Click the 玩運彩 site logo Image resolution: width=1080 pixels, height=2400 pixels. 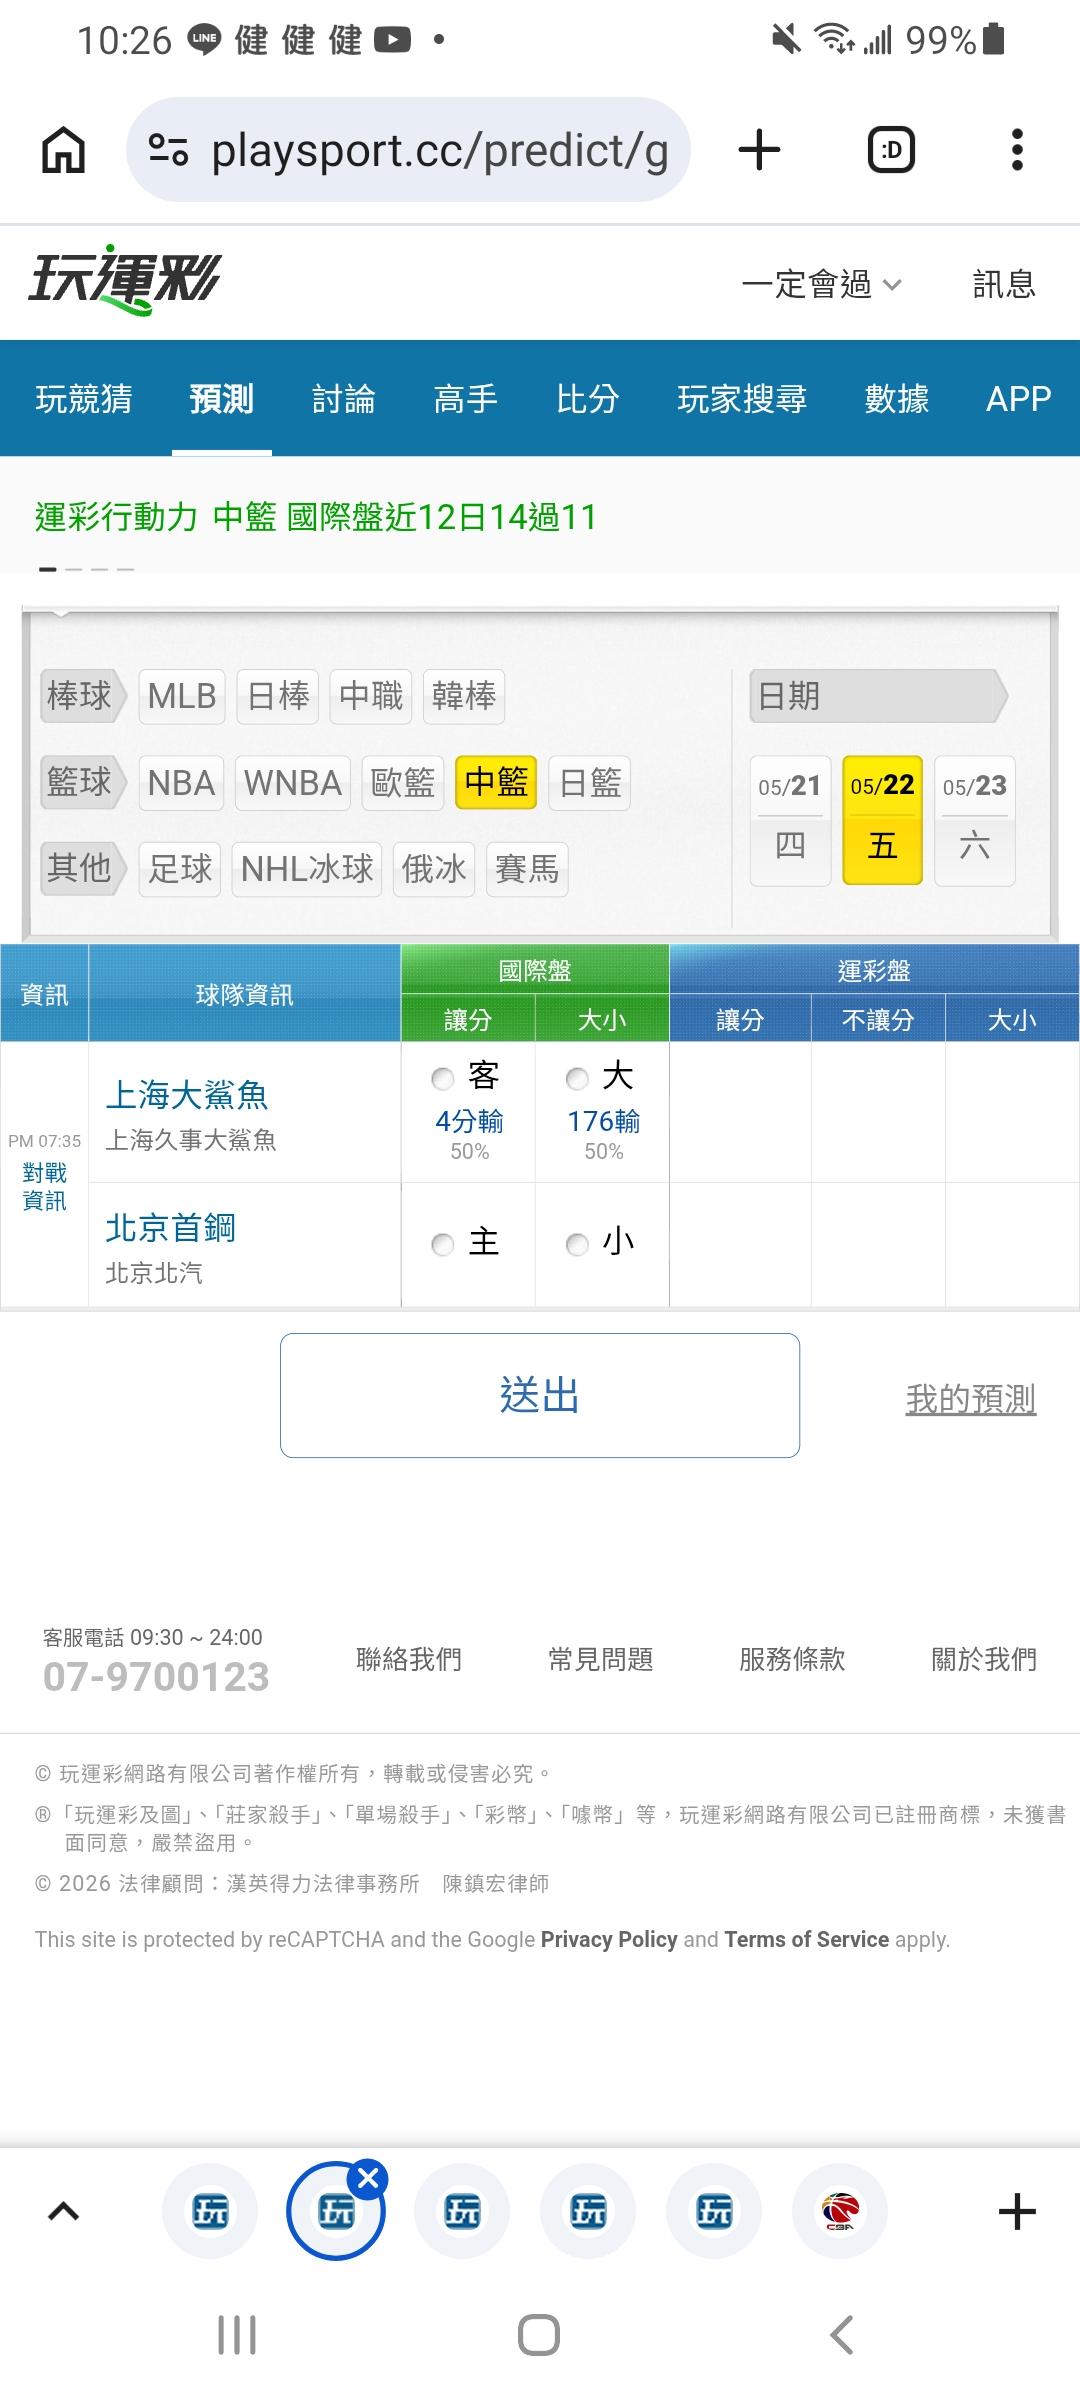pos(125,280)
